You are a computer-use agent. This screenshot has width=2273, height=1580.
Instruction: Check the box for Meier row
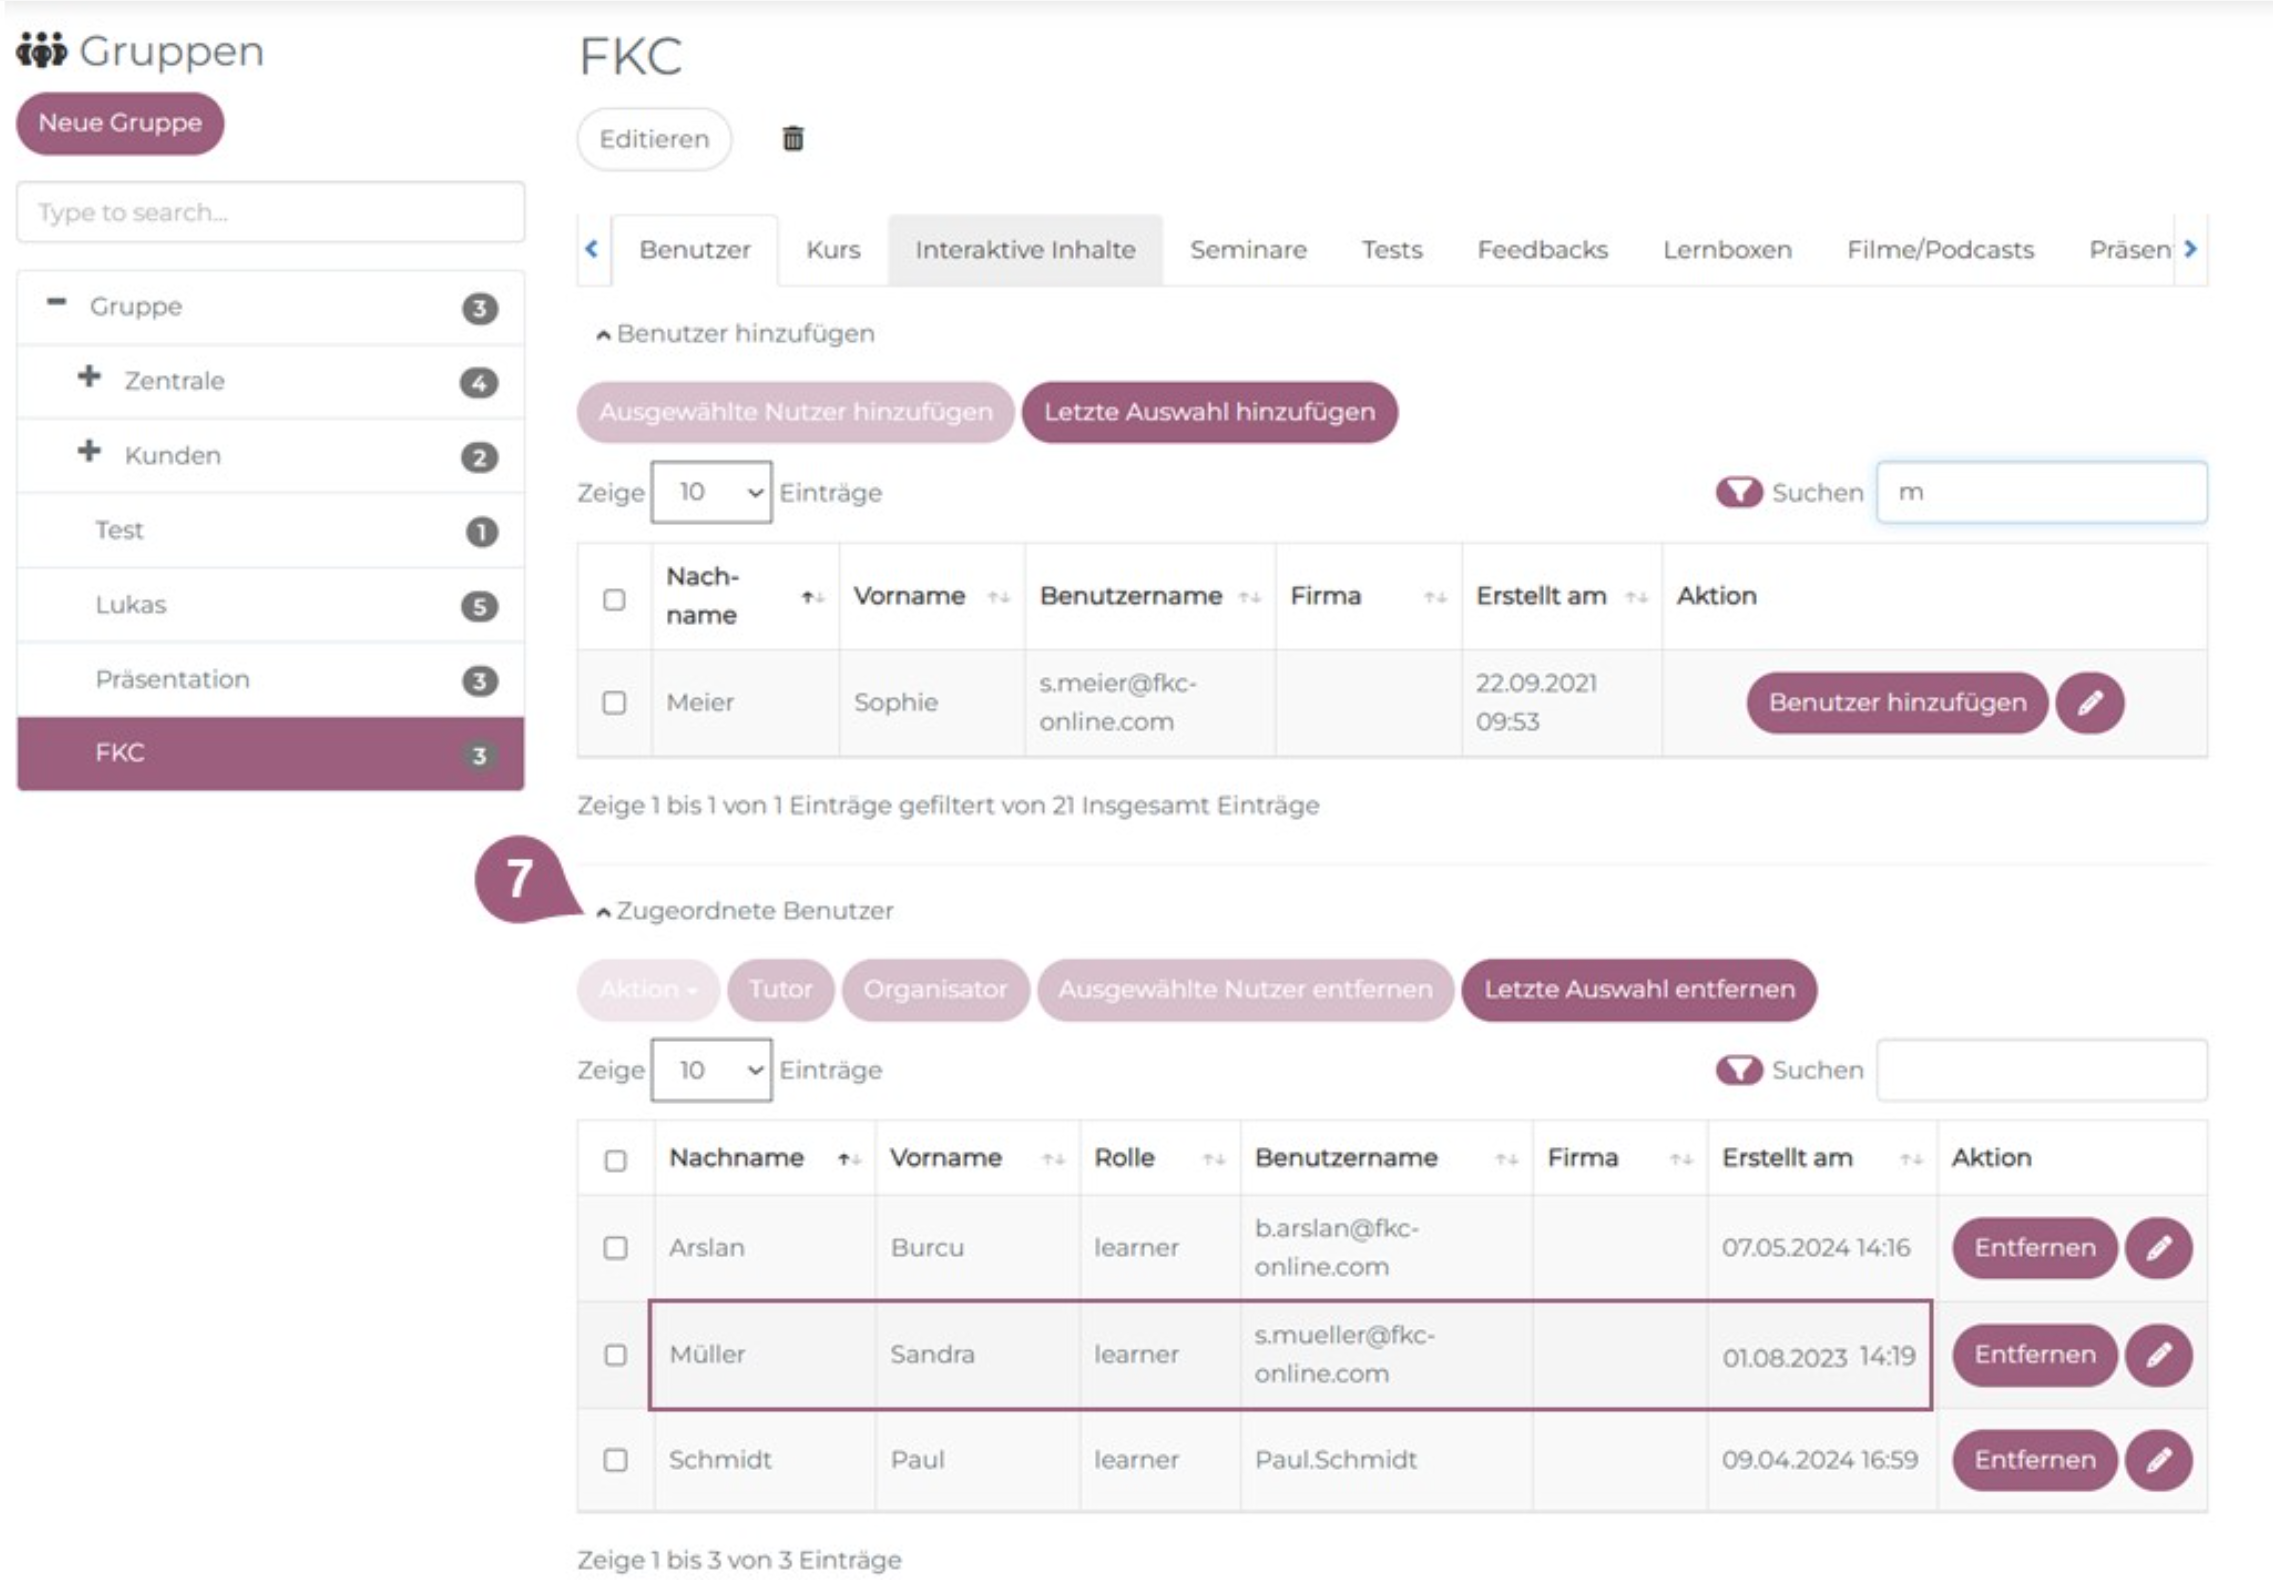614,703
